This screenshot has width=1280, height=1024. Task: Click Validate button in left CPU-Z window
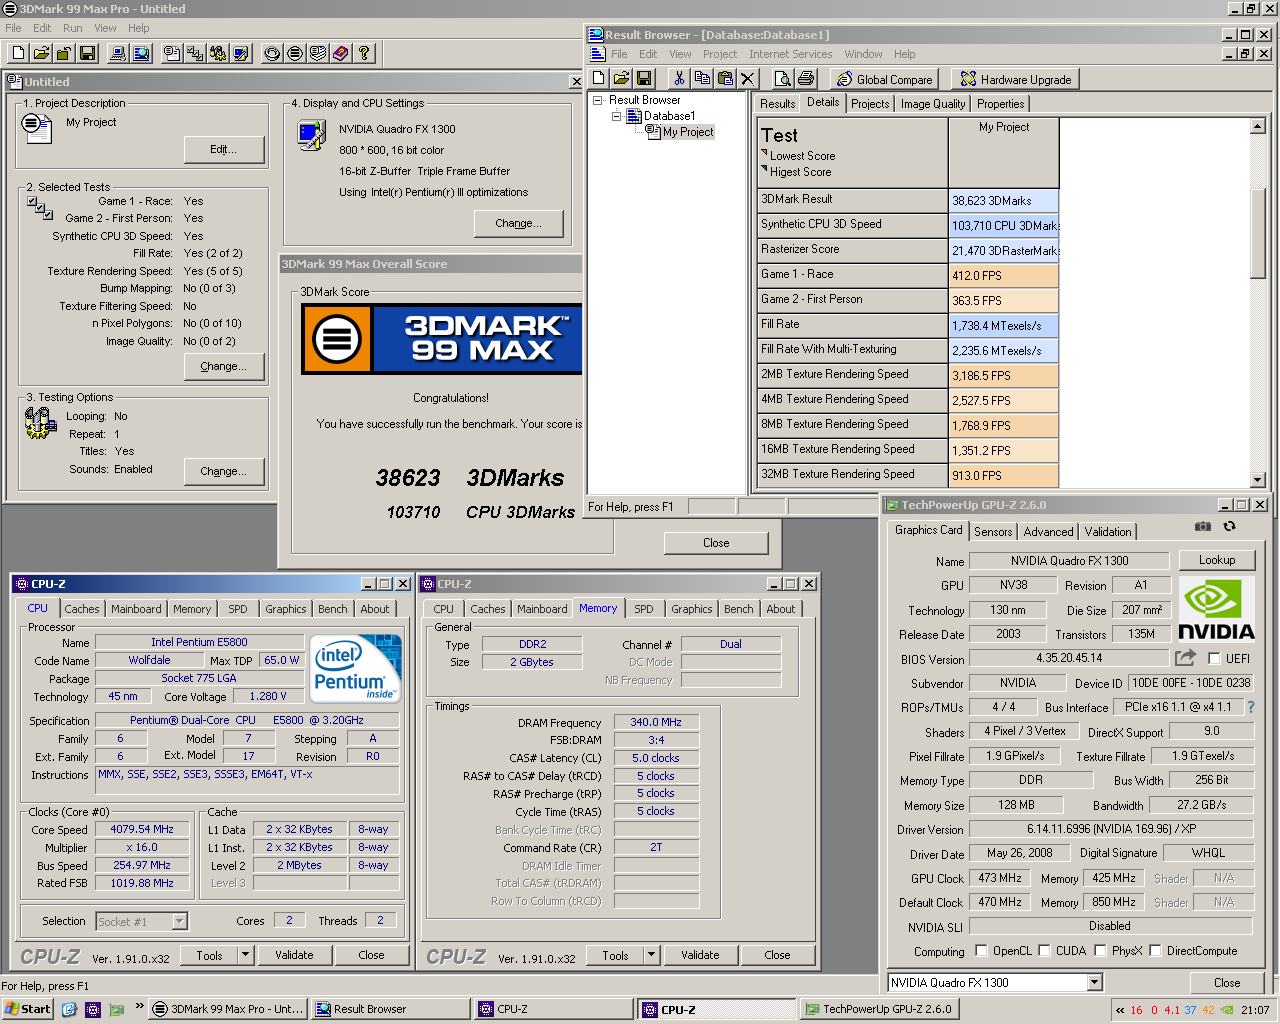[294, 955]
